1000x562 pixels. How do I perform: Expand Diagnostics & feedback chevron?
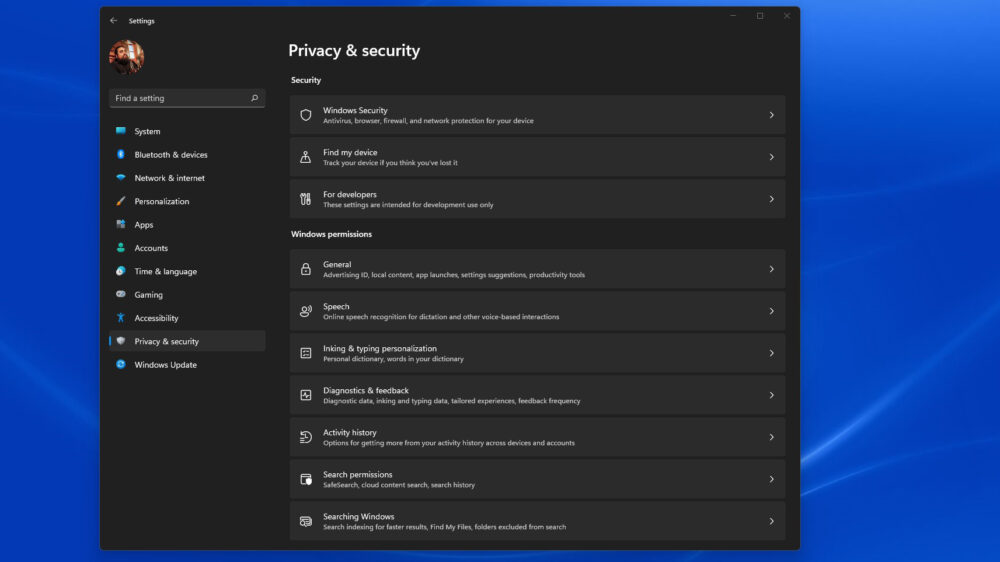pyautogui.click(x=771, y=395)
